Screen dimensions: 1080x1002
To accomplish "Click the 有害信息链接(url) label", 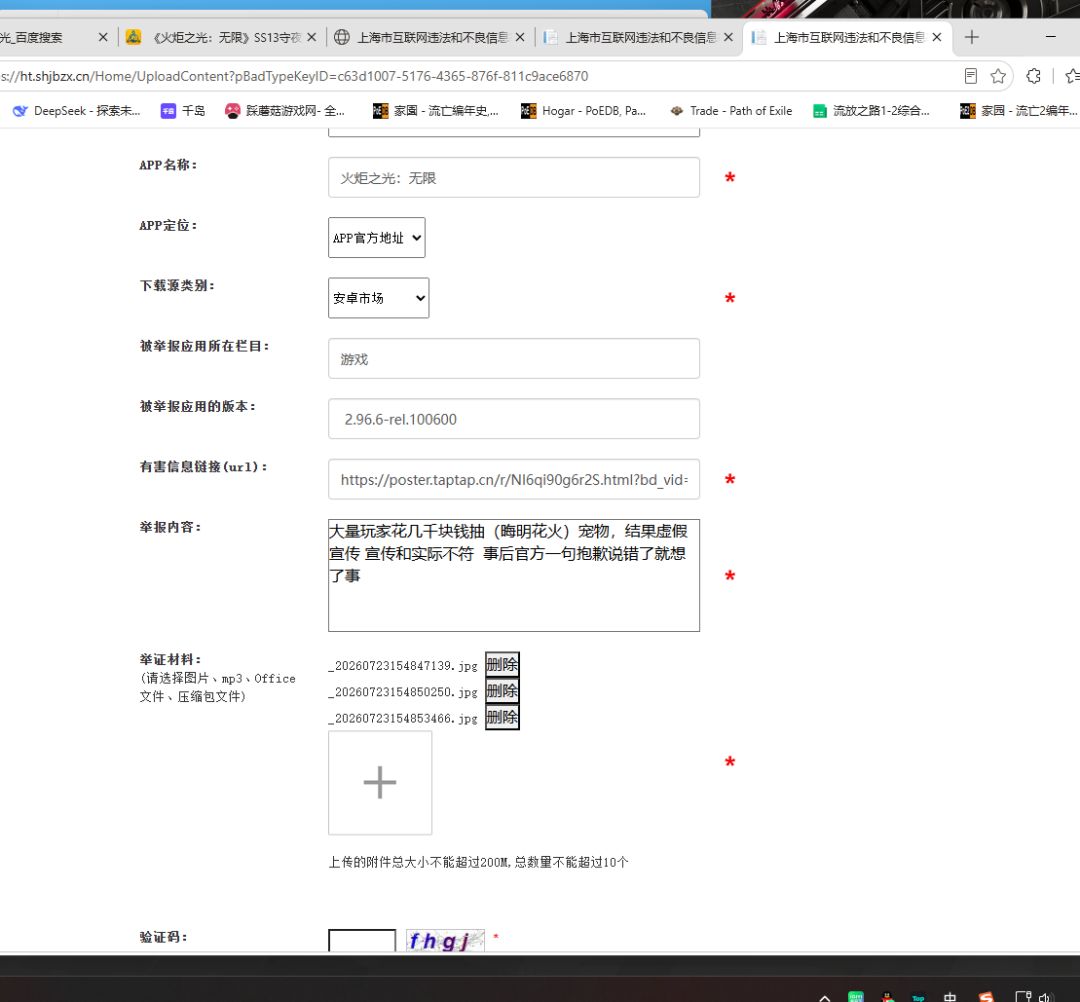I will point(203,467).
